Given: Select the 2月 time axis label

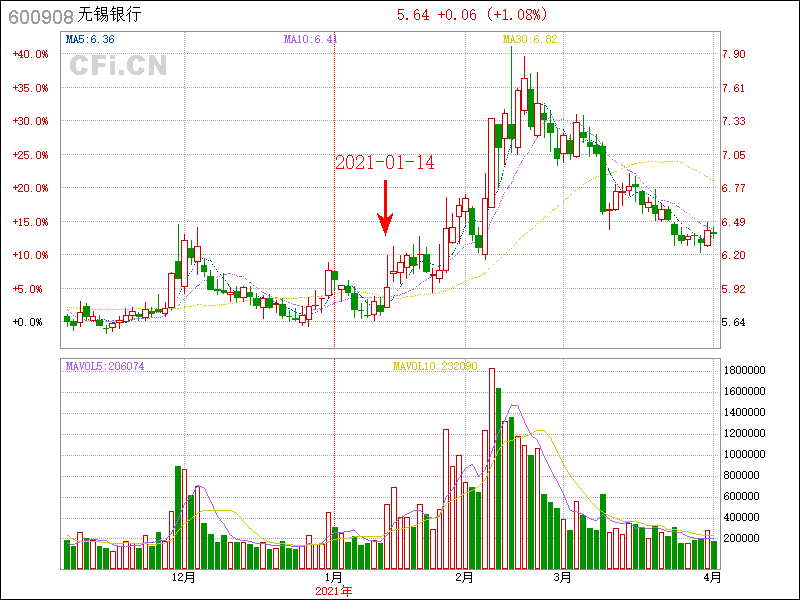Looking at the screenshot, I should pos(463,578).
